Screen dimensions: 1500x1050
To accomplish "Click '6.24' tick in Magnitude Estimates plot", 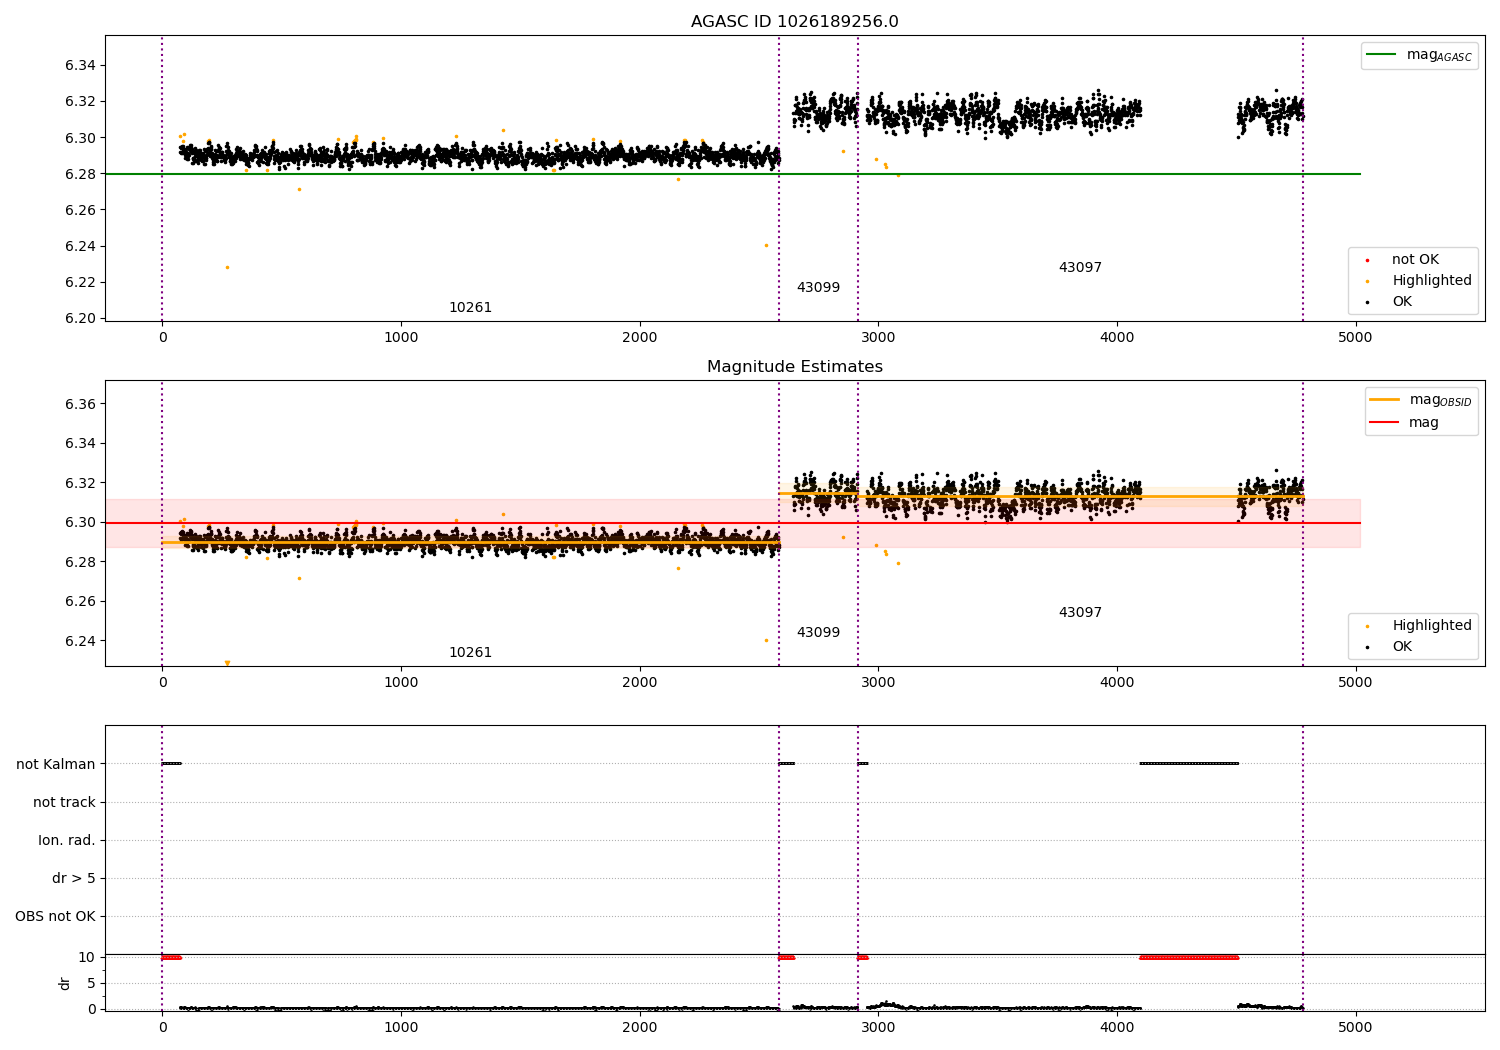I will pyautogui.click(x=80, y=641).
